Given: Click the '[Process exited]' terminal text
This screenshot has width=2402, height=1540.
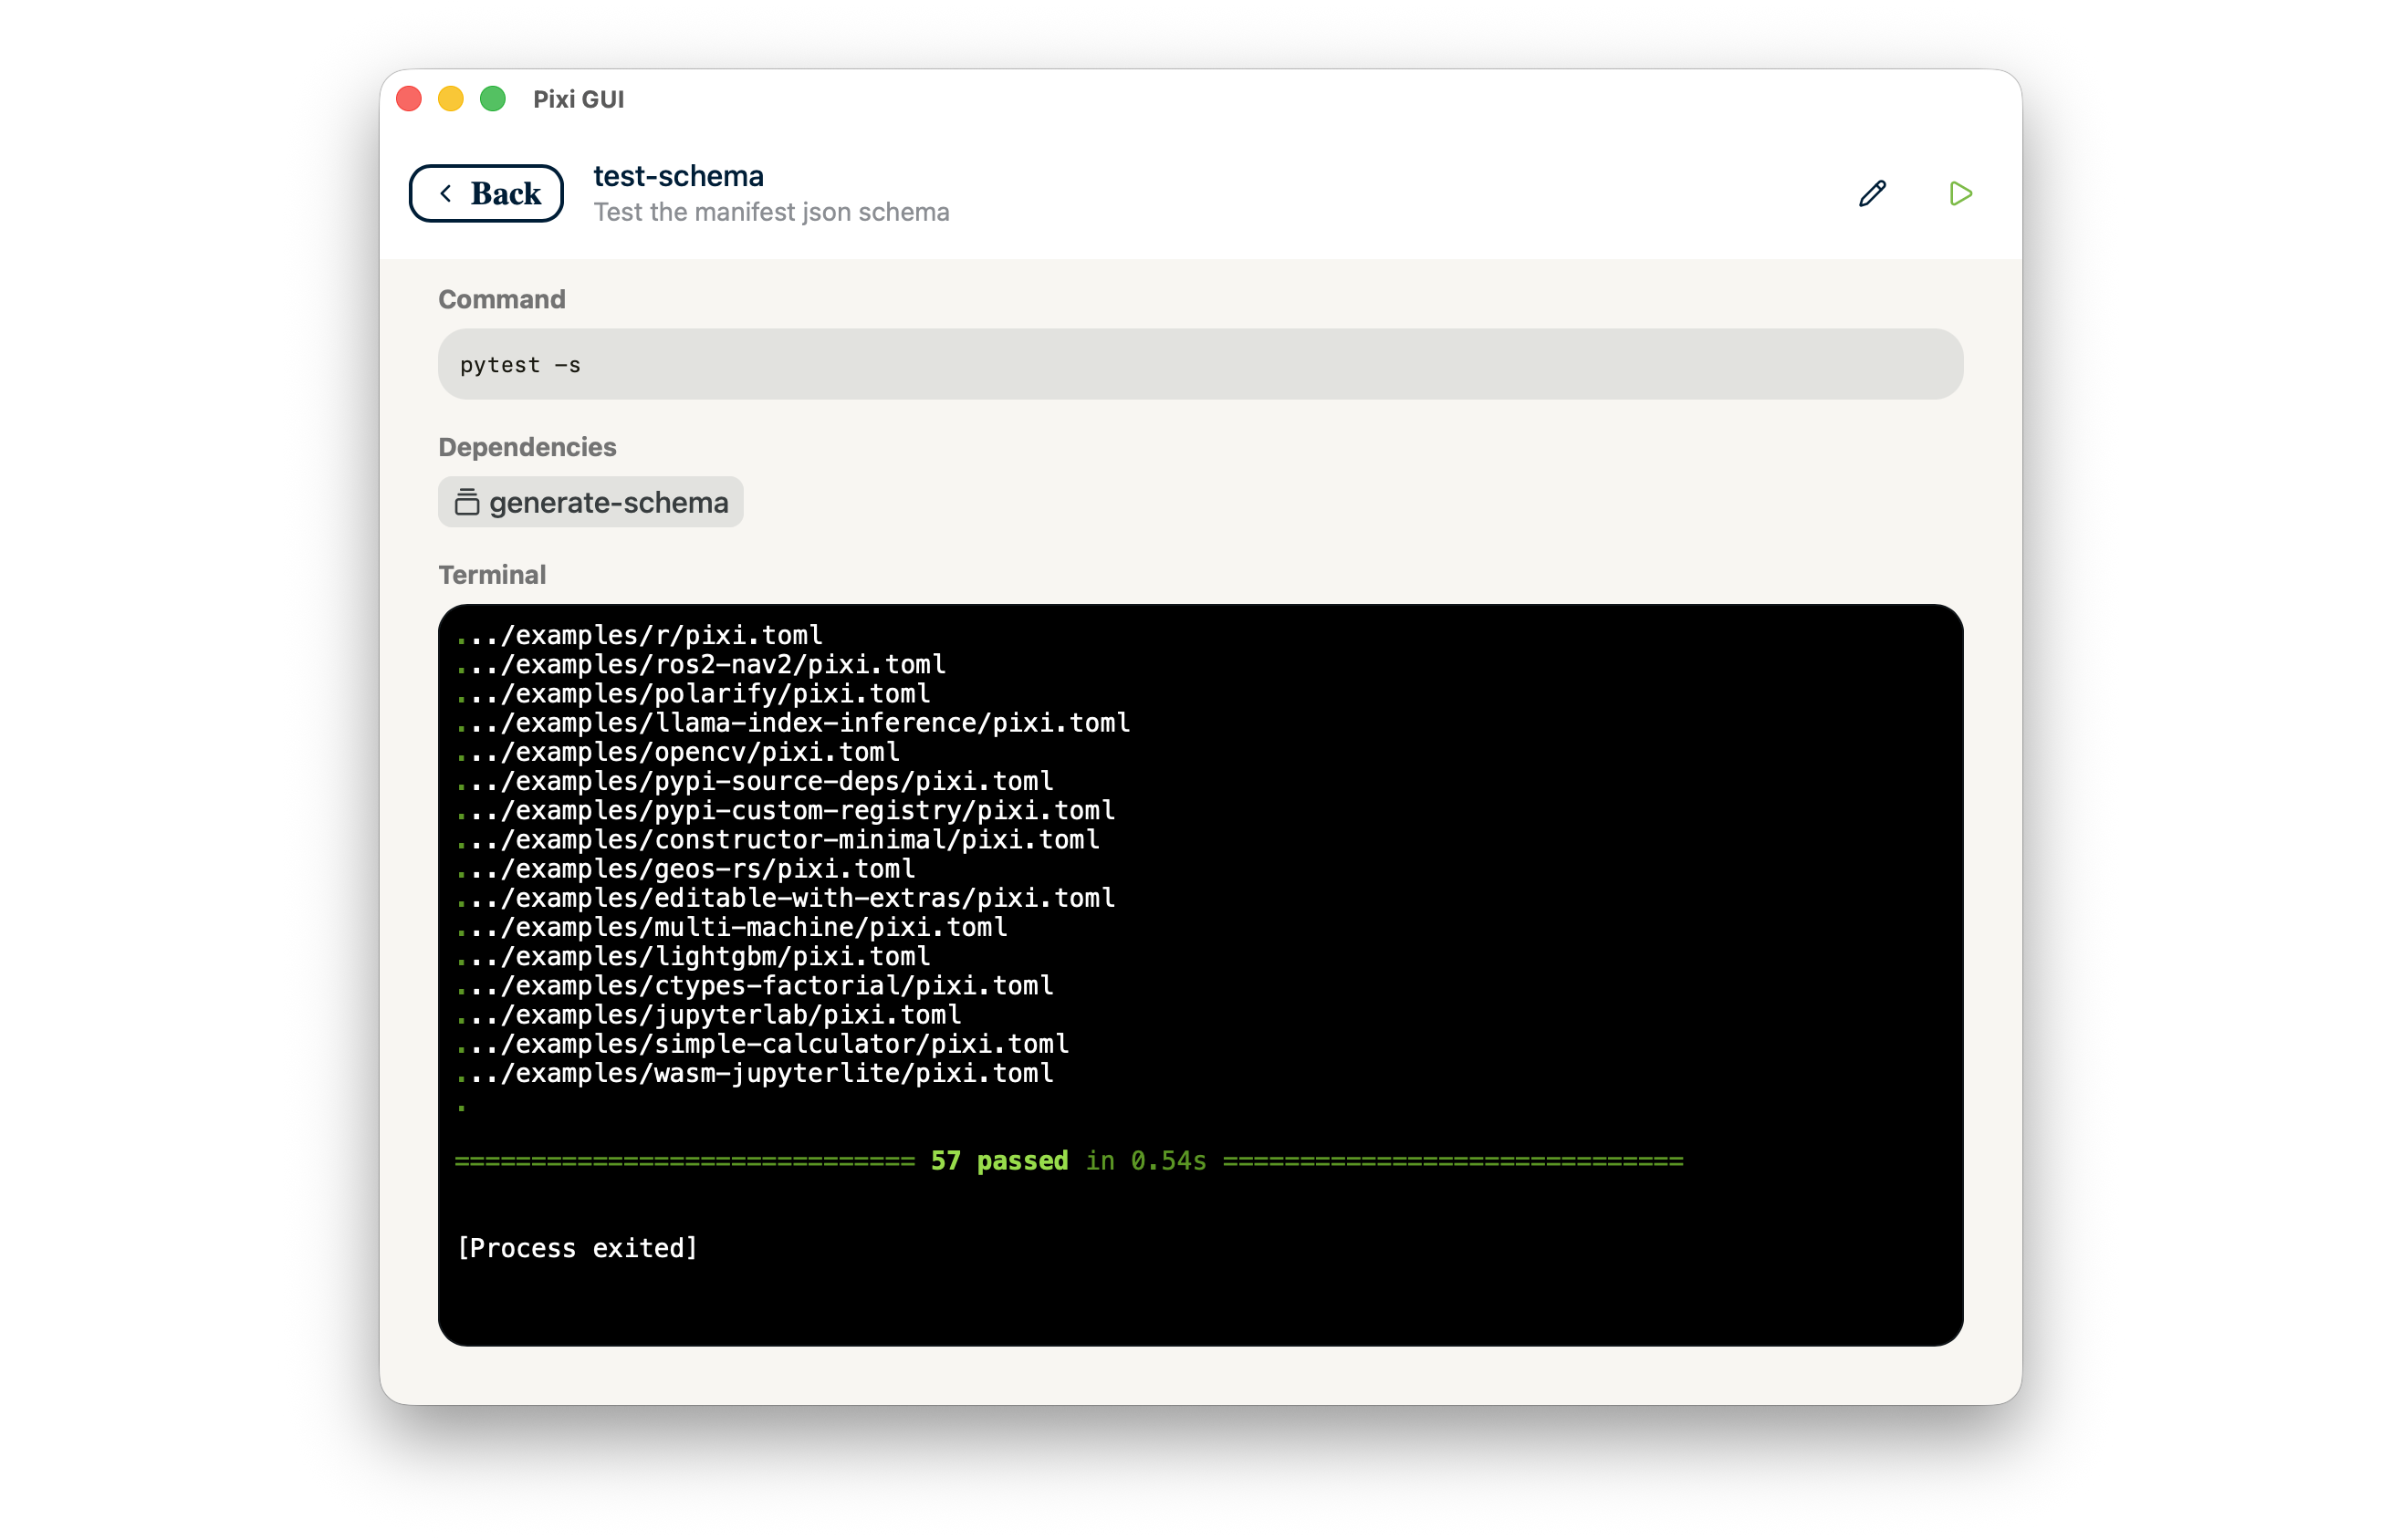Looking at the screenshot, I should click(577, 1248).
